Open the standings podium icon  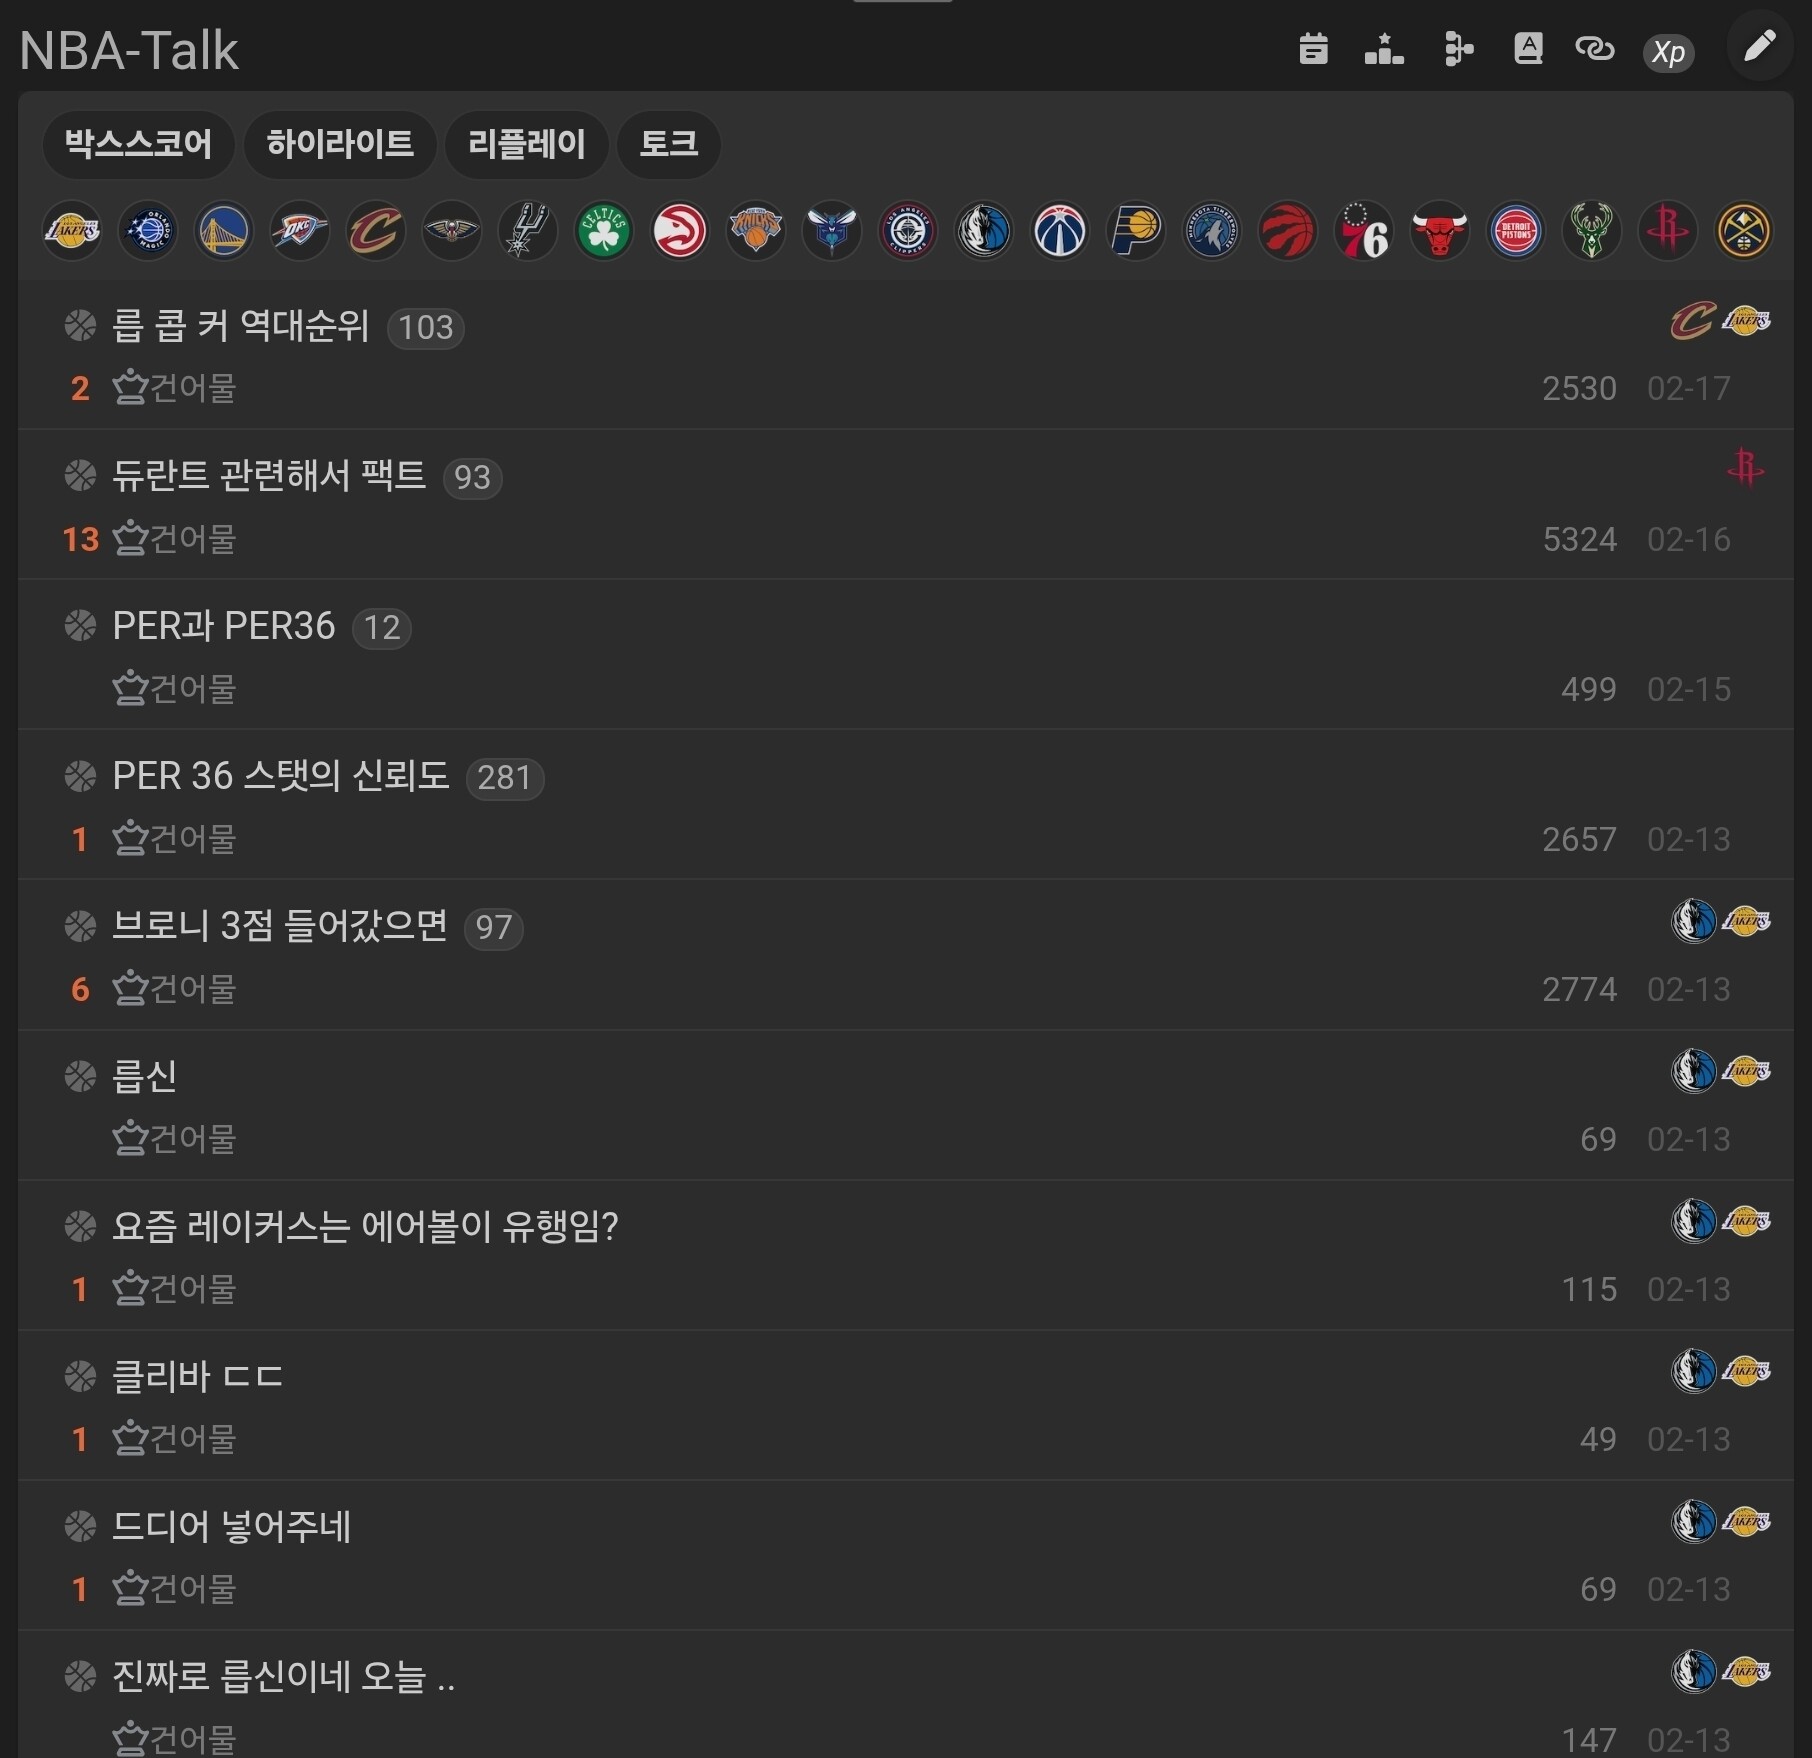tap(1384, 48)
